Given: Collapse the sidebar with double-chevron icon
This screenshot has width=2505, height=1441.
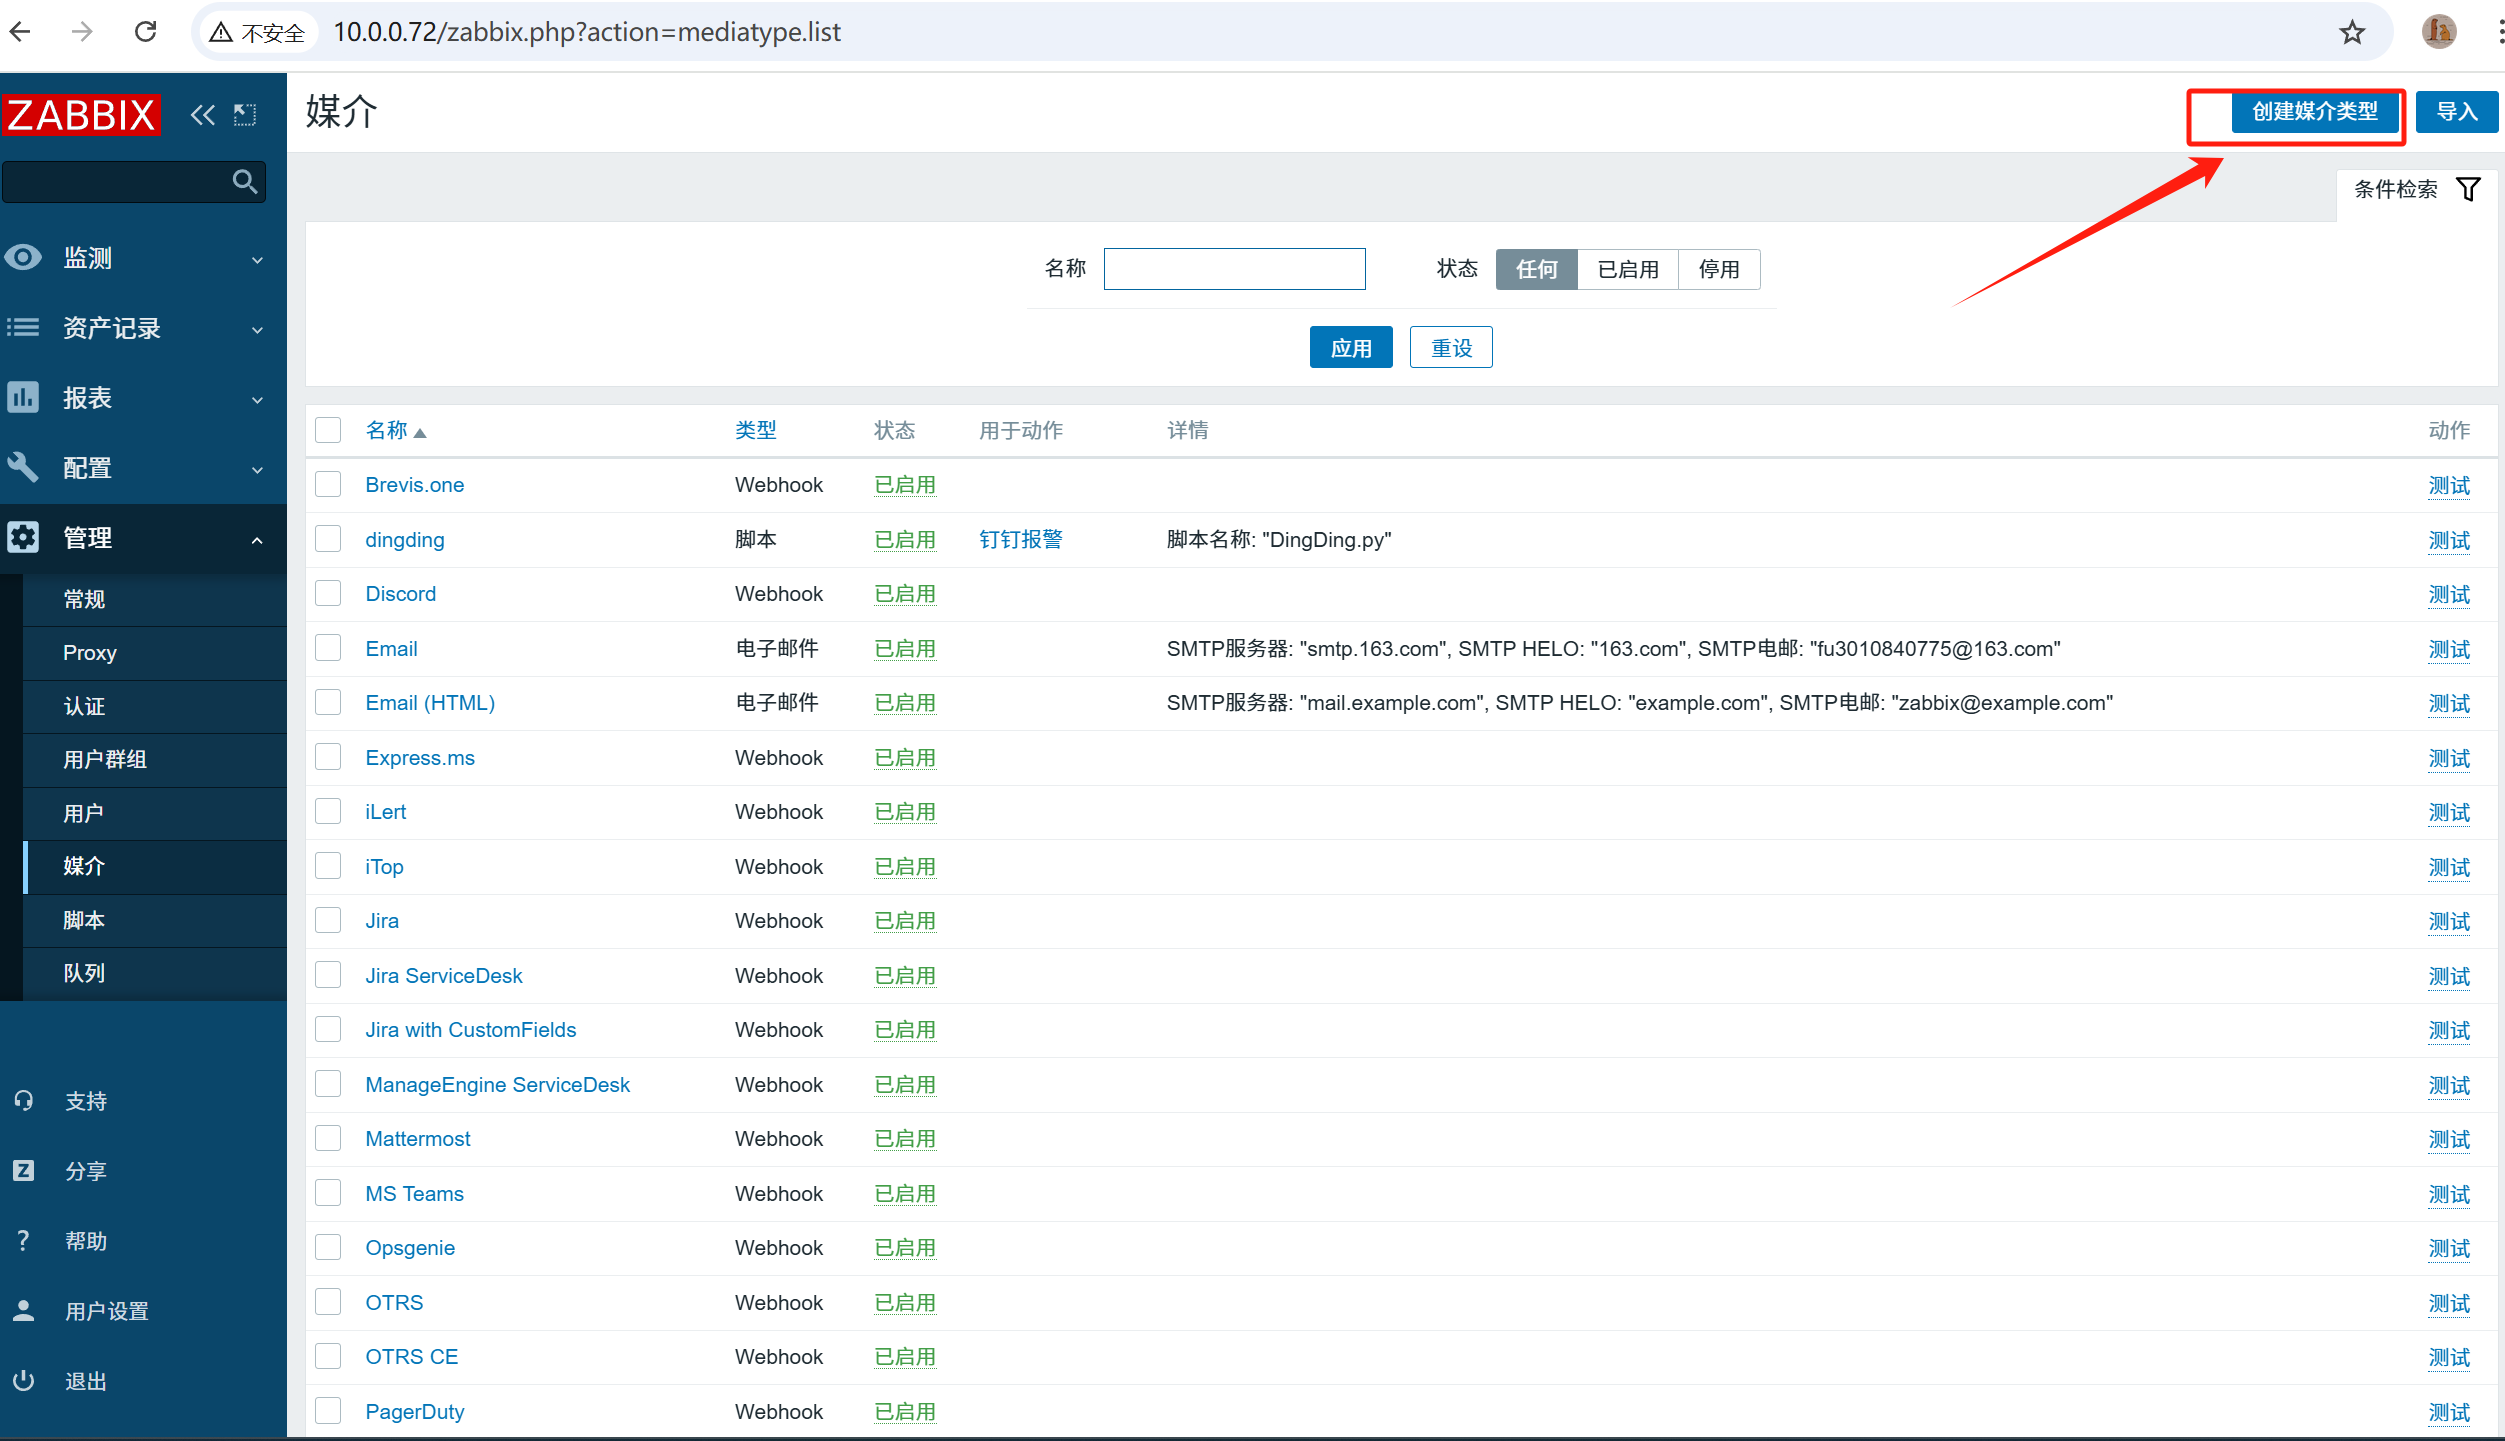Looking at the screenshot, I should tap(202, 115).
